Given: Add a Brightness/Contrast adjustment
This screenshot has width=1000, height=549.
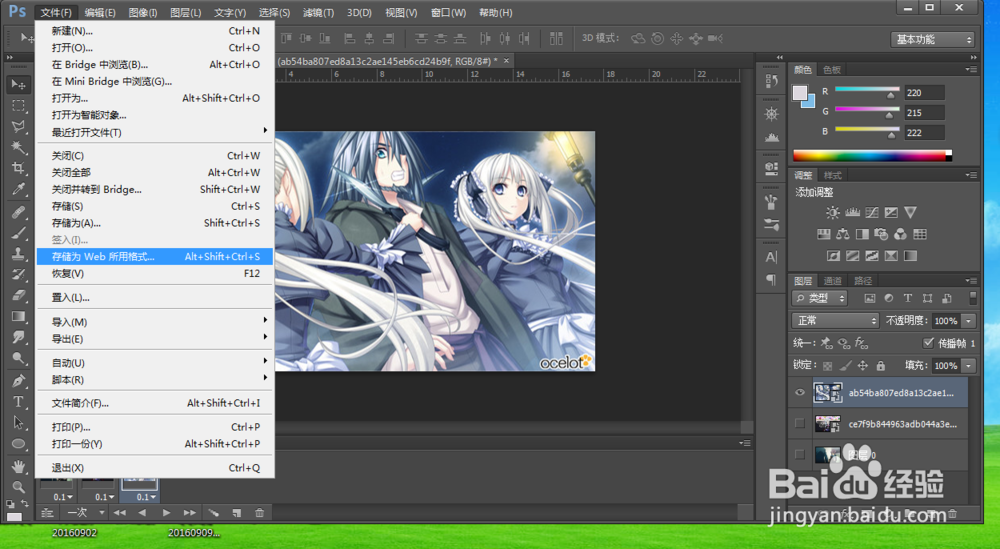Looking at the screenshot, I should 832,212.
